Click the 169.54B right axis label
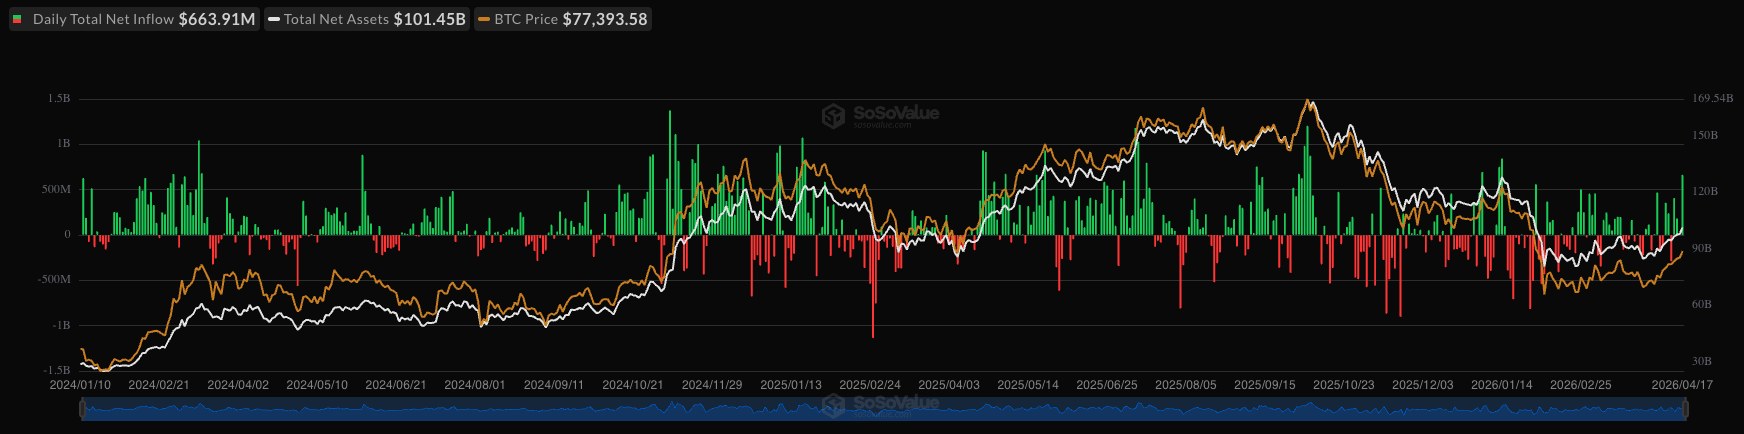Screen dimensions: 1744x434 pos(1712,99)
